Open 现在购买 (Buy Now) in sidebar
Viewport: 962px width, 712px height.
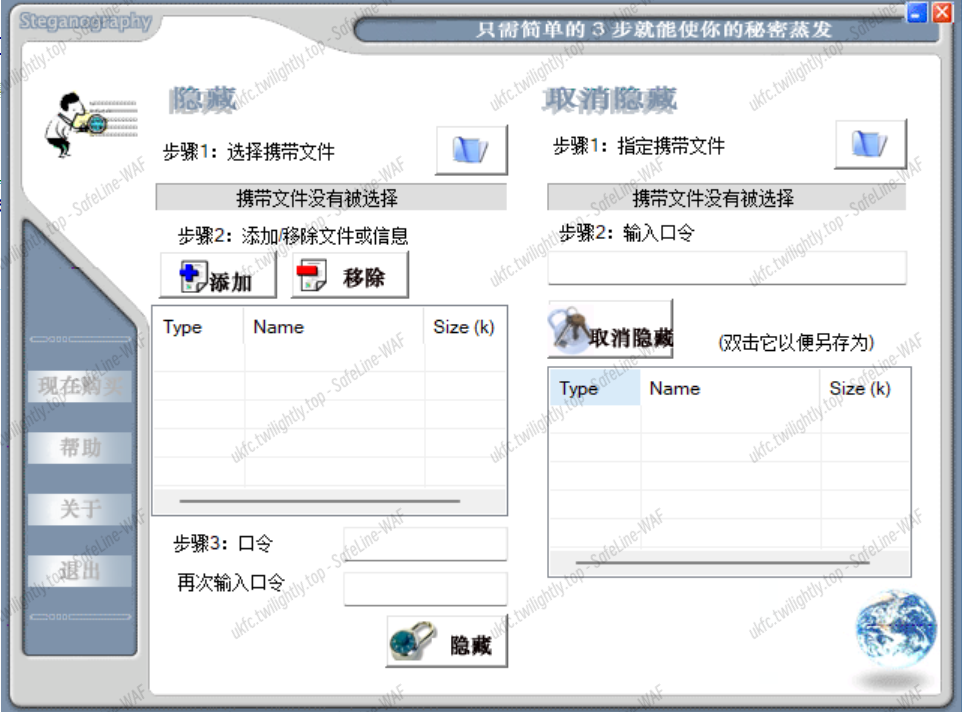click(81, 385)
